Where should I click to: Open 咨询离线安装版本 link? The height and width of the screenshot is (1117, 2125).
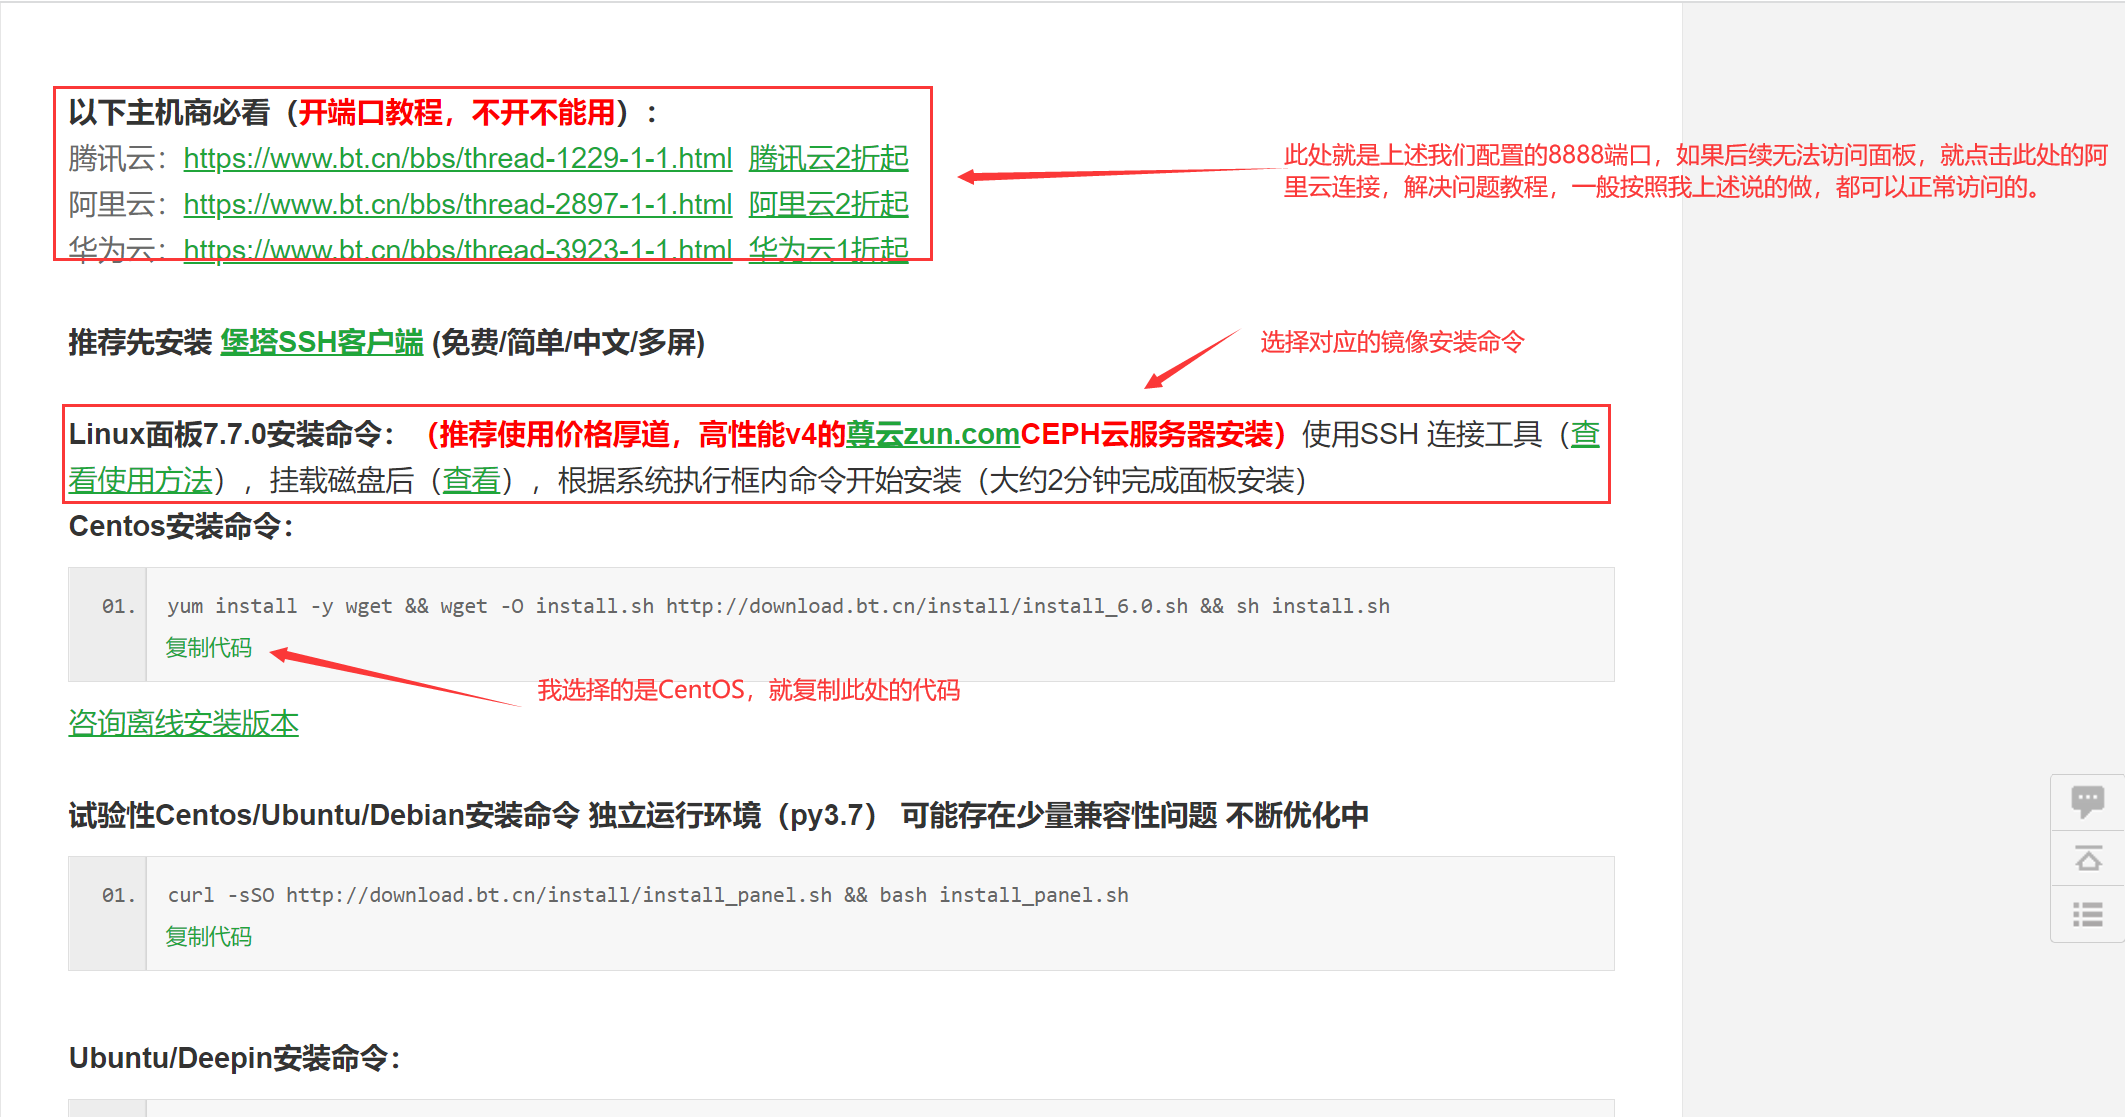(184, 723)
